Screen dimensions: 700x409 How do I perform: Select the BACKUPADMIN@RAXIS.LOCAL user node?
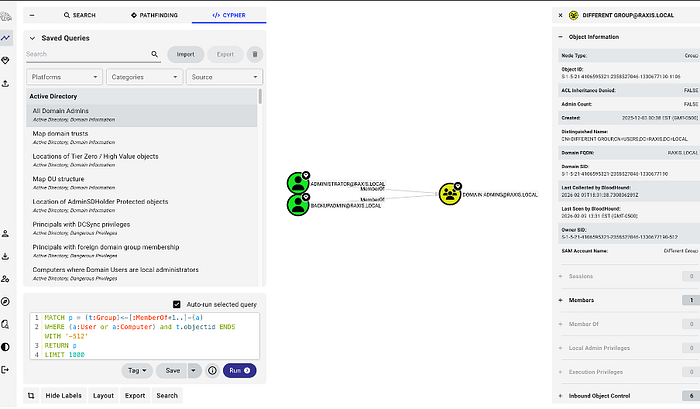tap(298, 204)
